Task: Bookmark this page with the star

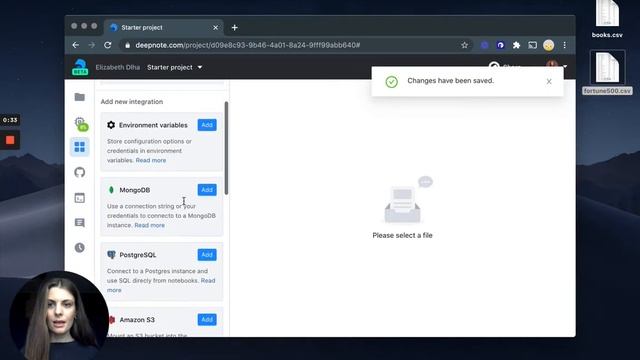Action: coord(464,45)
